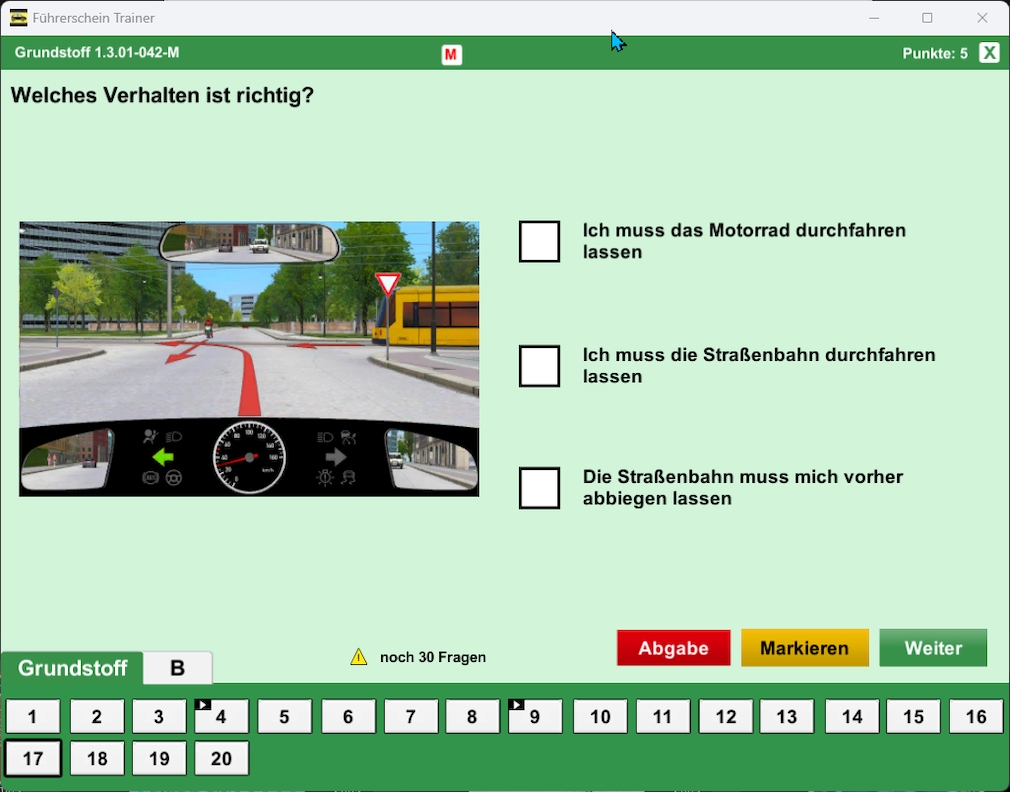This screenshot has width=1010, height=792.
Task: Click the steering wheel icon on the dashboard
Action: coord(173,477)
